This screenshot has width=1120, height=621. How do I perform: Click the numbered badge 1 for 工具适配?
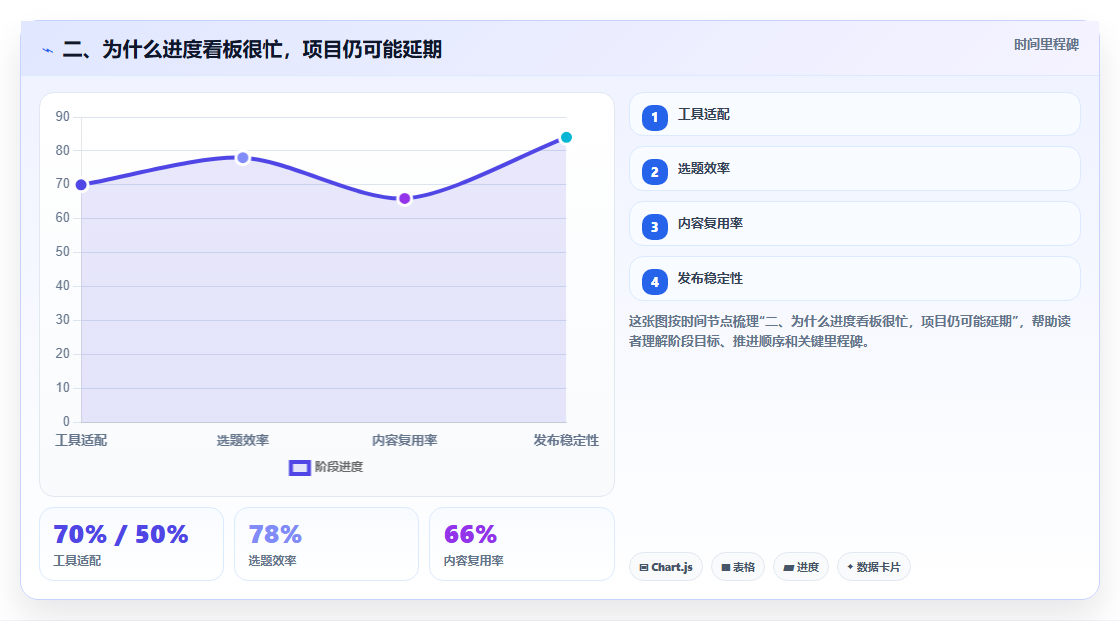click(x=654, y=118)
